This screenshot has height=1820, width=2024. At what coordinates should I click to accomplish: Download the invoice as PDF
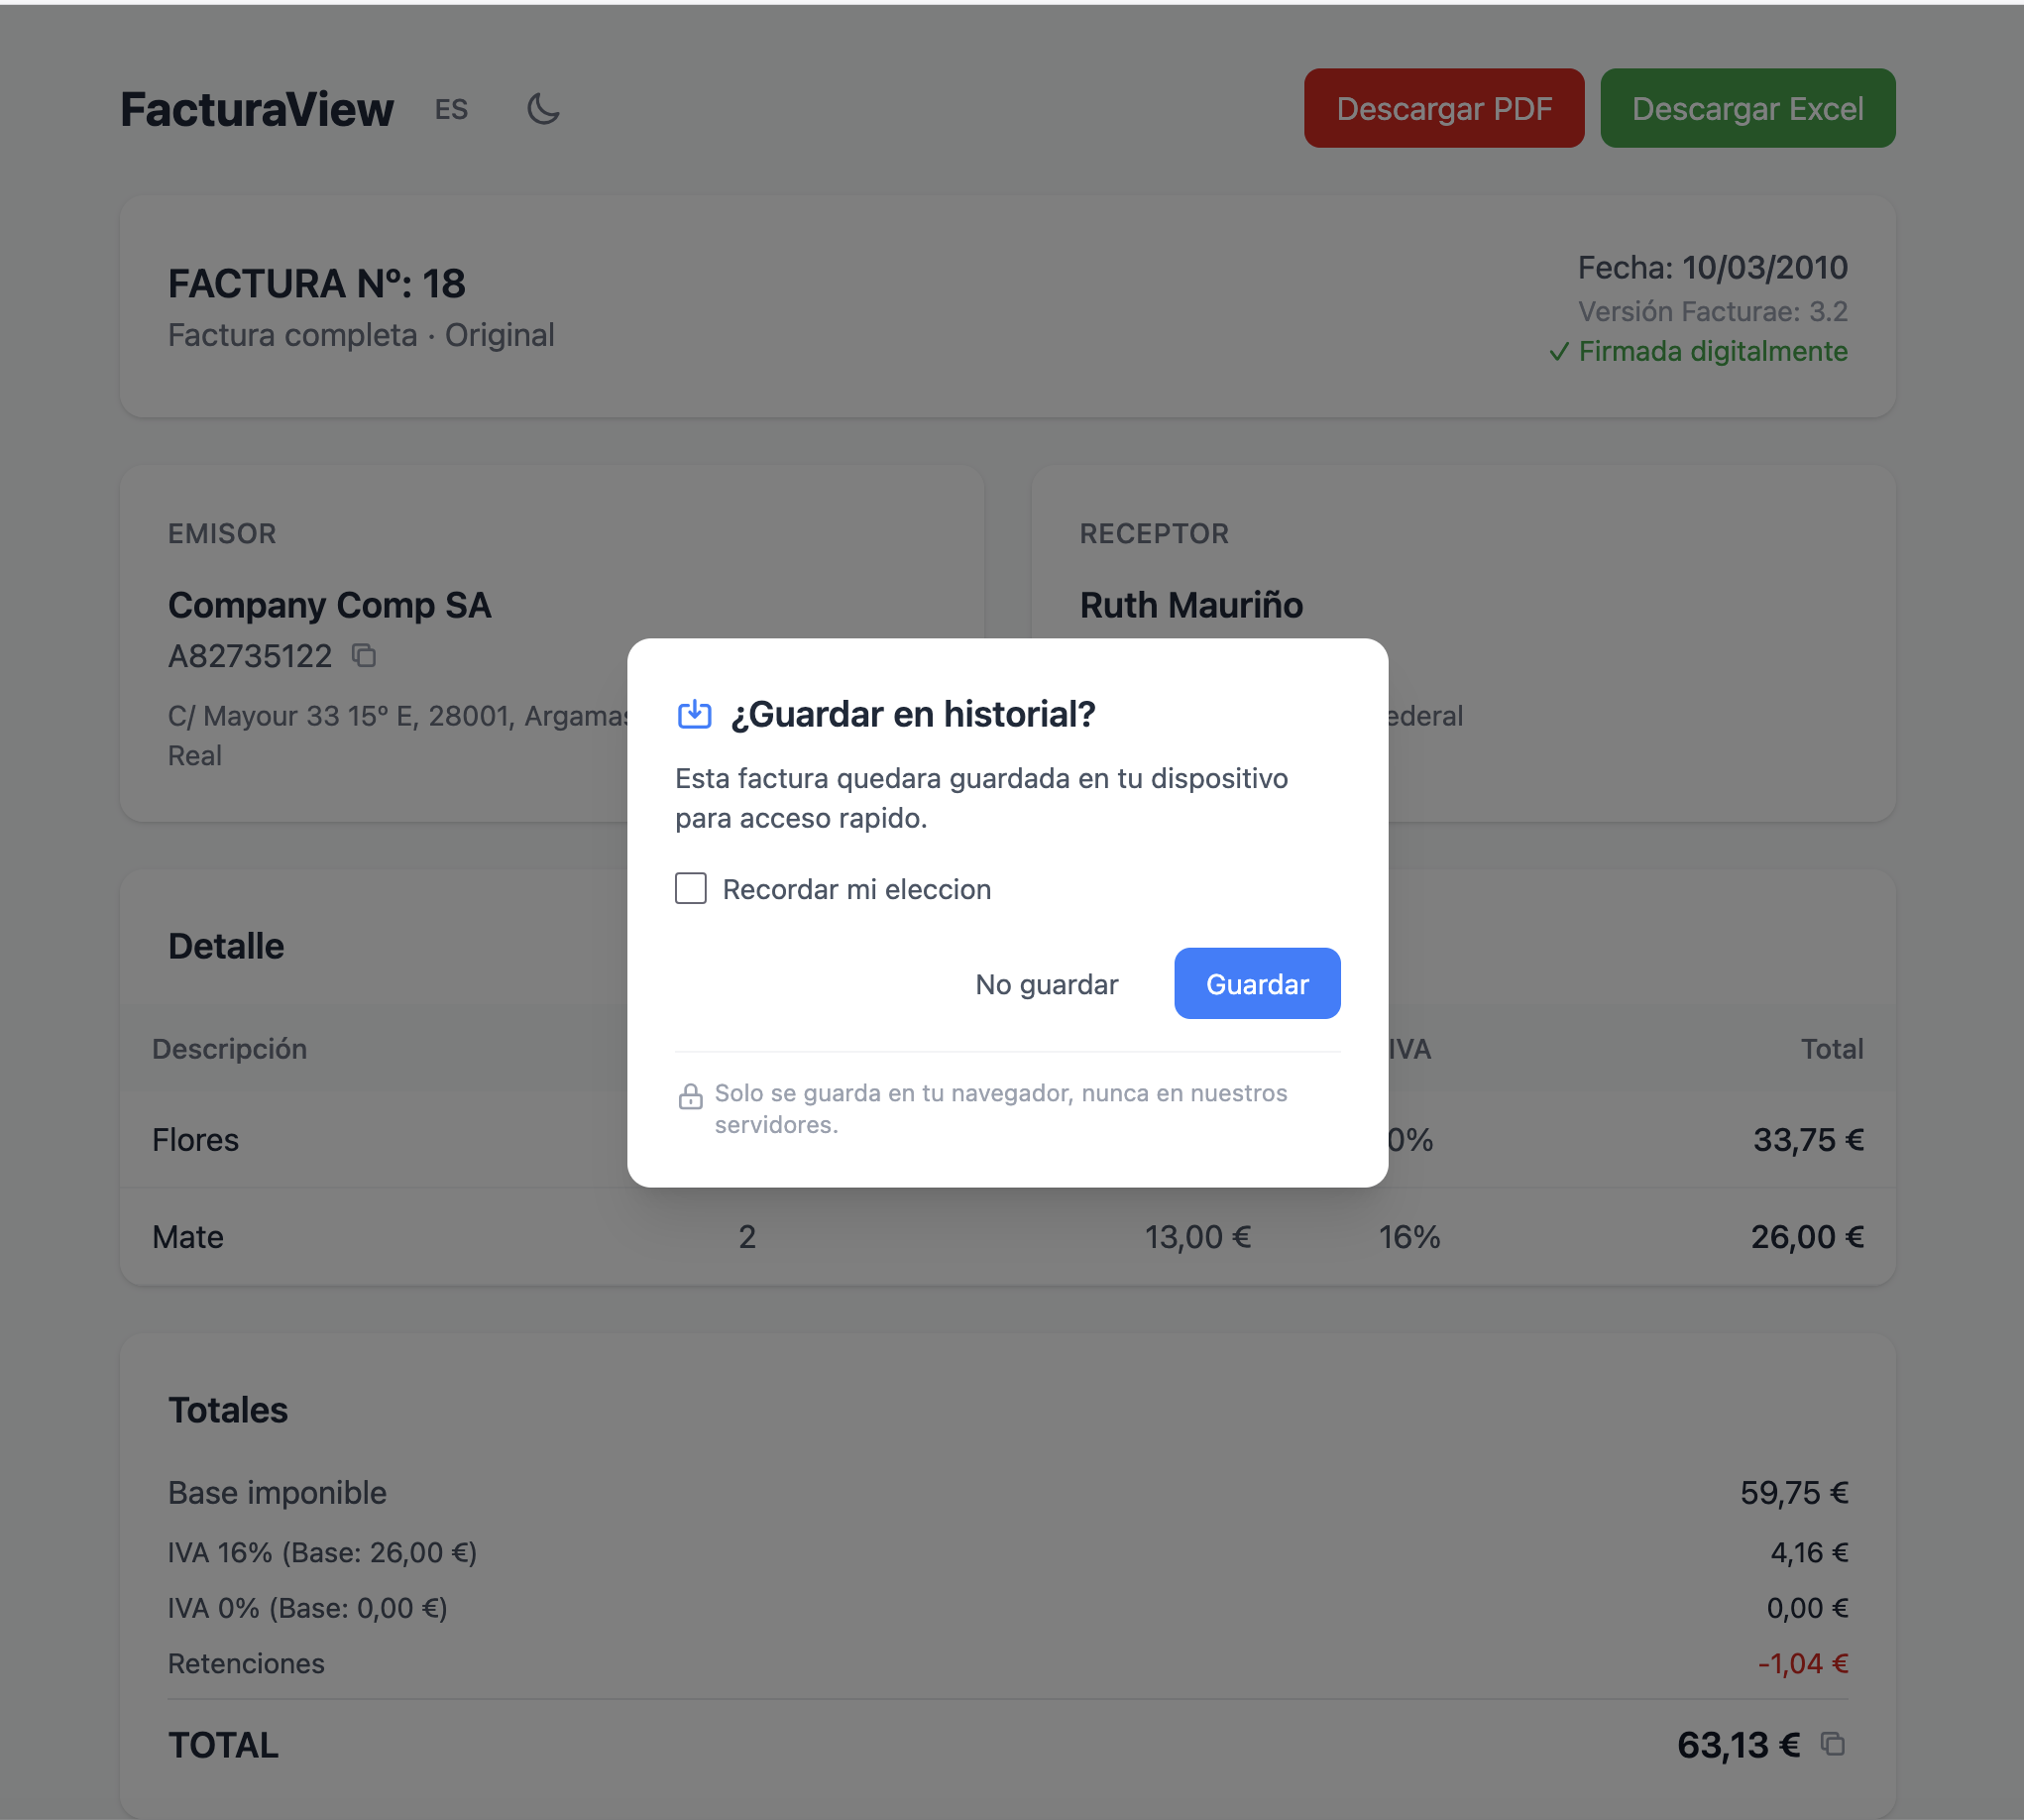(1443, 107)
